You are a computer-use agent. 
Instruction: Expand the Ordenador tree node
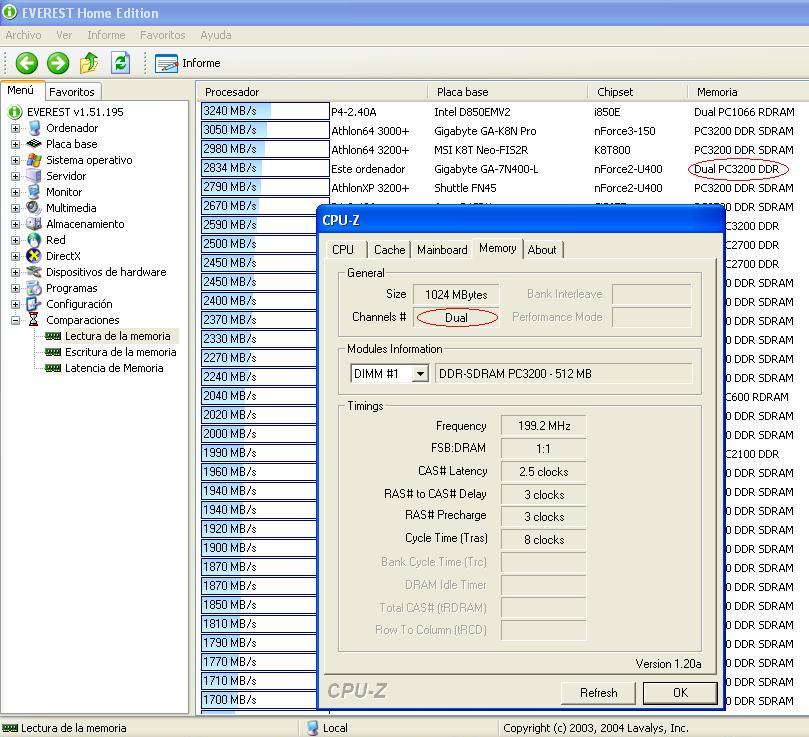click(x=15, y=128)
